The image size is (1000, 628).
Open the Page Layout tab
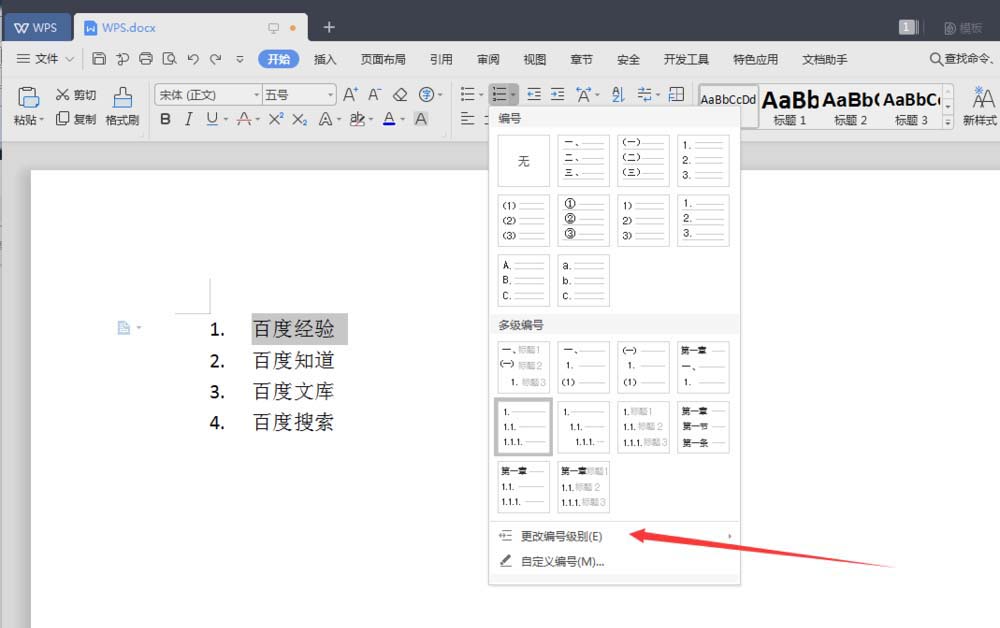point(383,60)
